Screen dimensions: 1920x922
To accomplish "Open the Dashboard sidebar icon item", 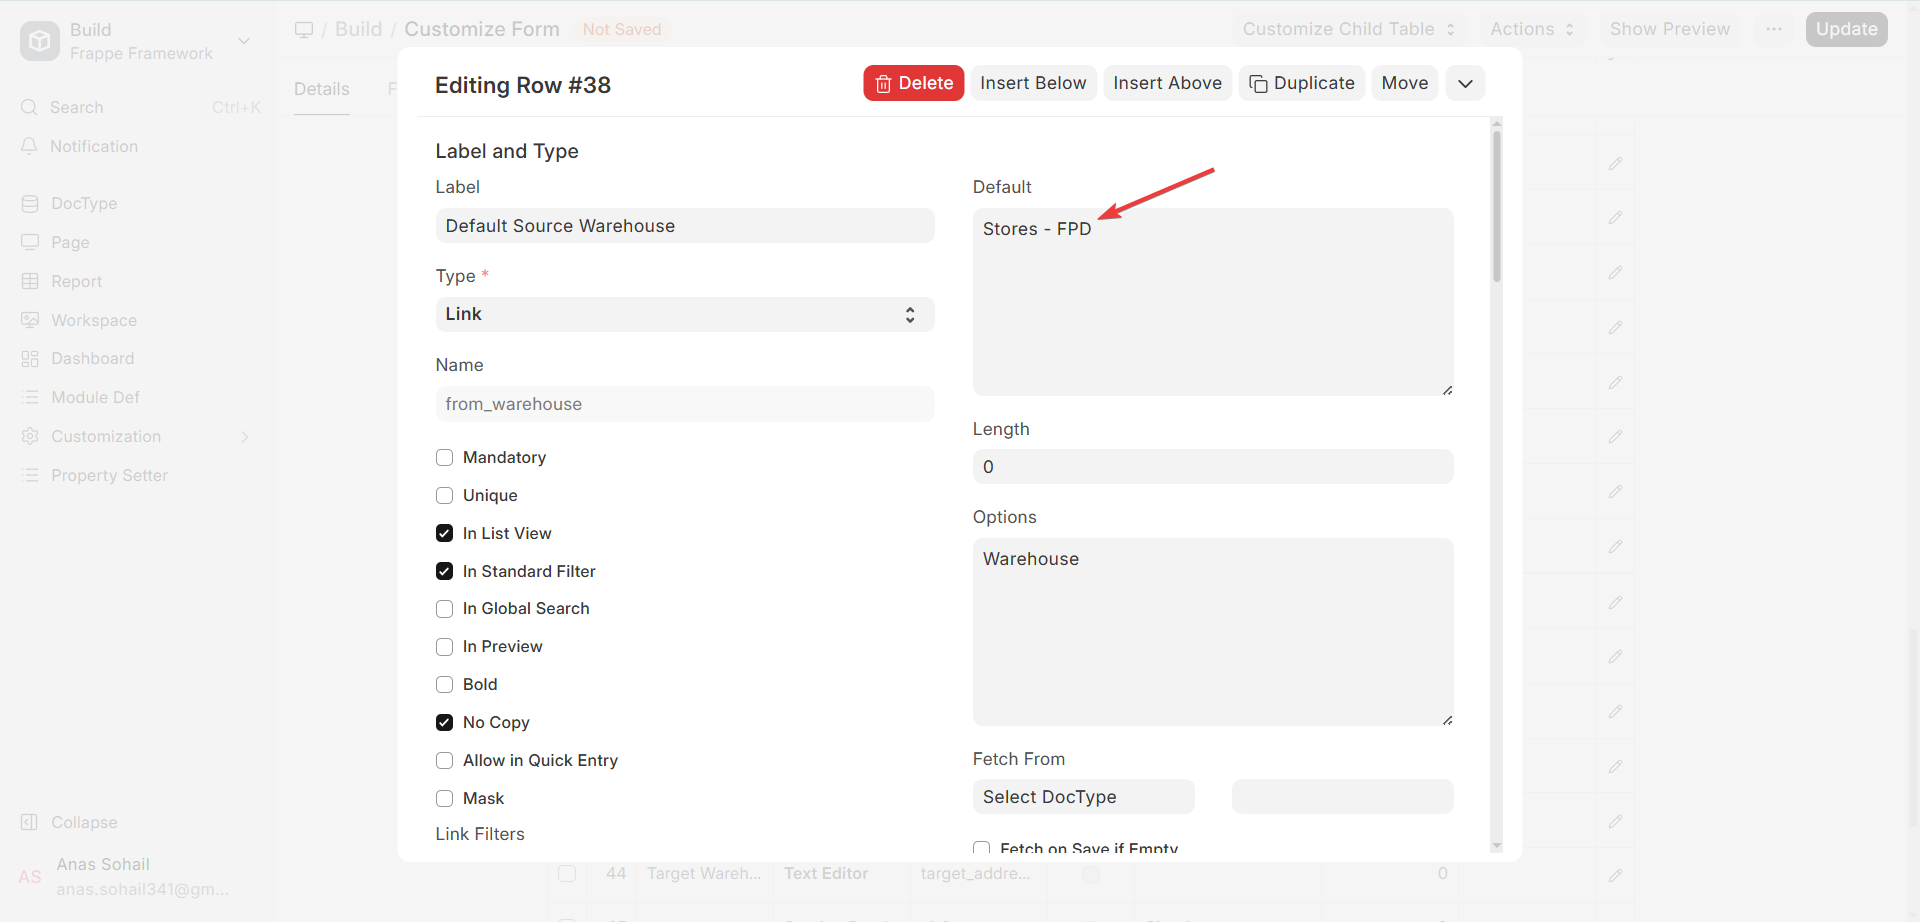I will tap(30, 358).
